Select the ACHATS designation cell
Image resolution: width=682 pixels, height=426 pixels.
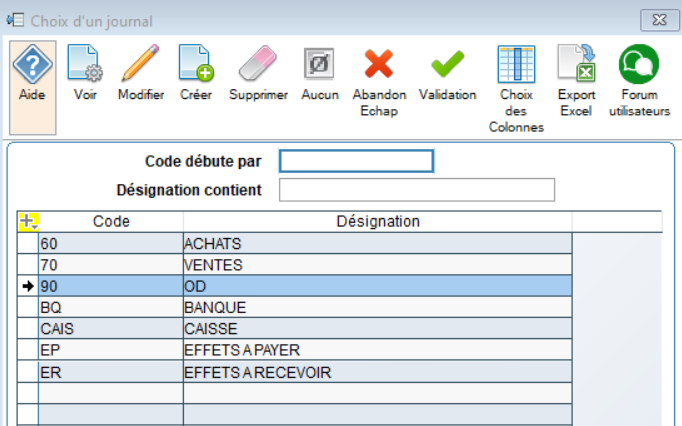tap(378, 243)
